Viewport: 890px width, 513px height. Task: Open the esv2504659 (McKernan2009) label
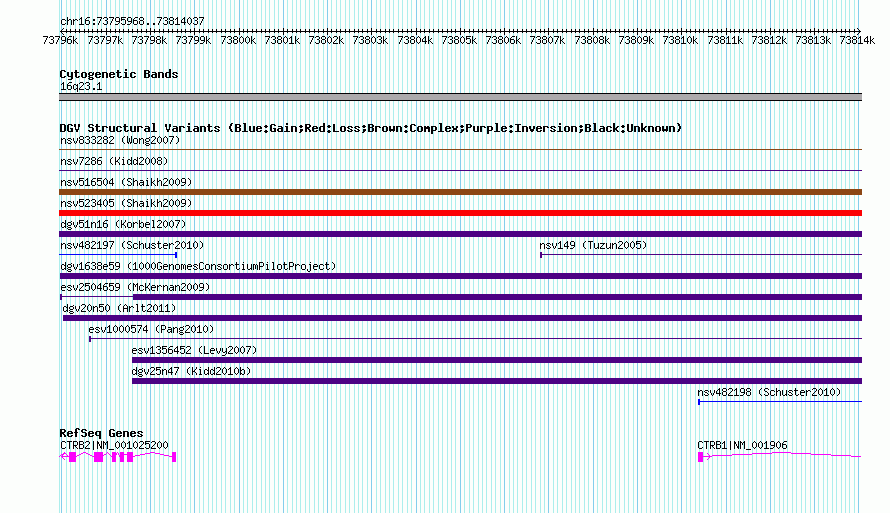(x=135, y=287)
